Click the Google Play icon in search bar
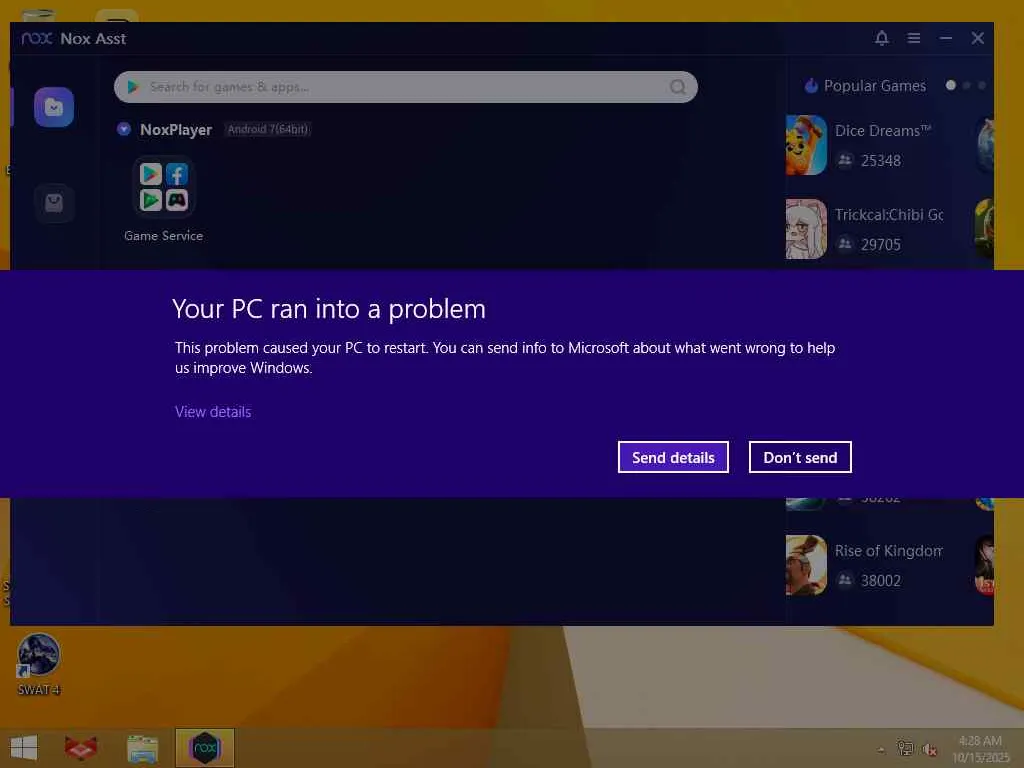Viewport: 1024px width, 768px height. pyautogui.click(x=133, y=87)
